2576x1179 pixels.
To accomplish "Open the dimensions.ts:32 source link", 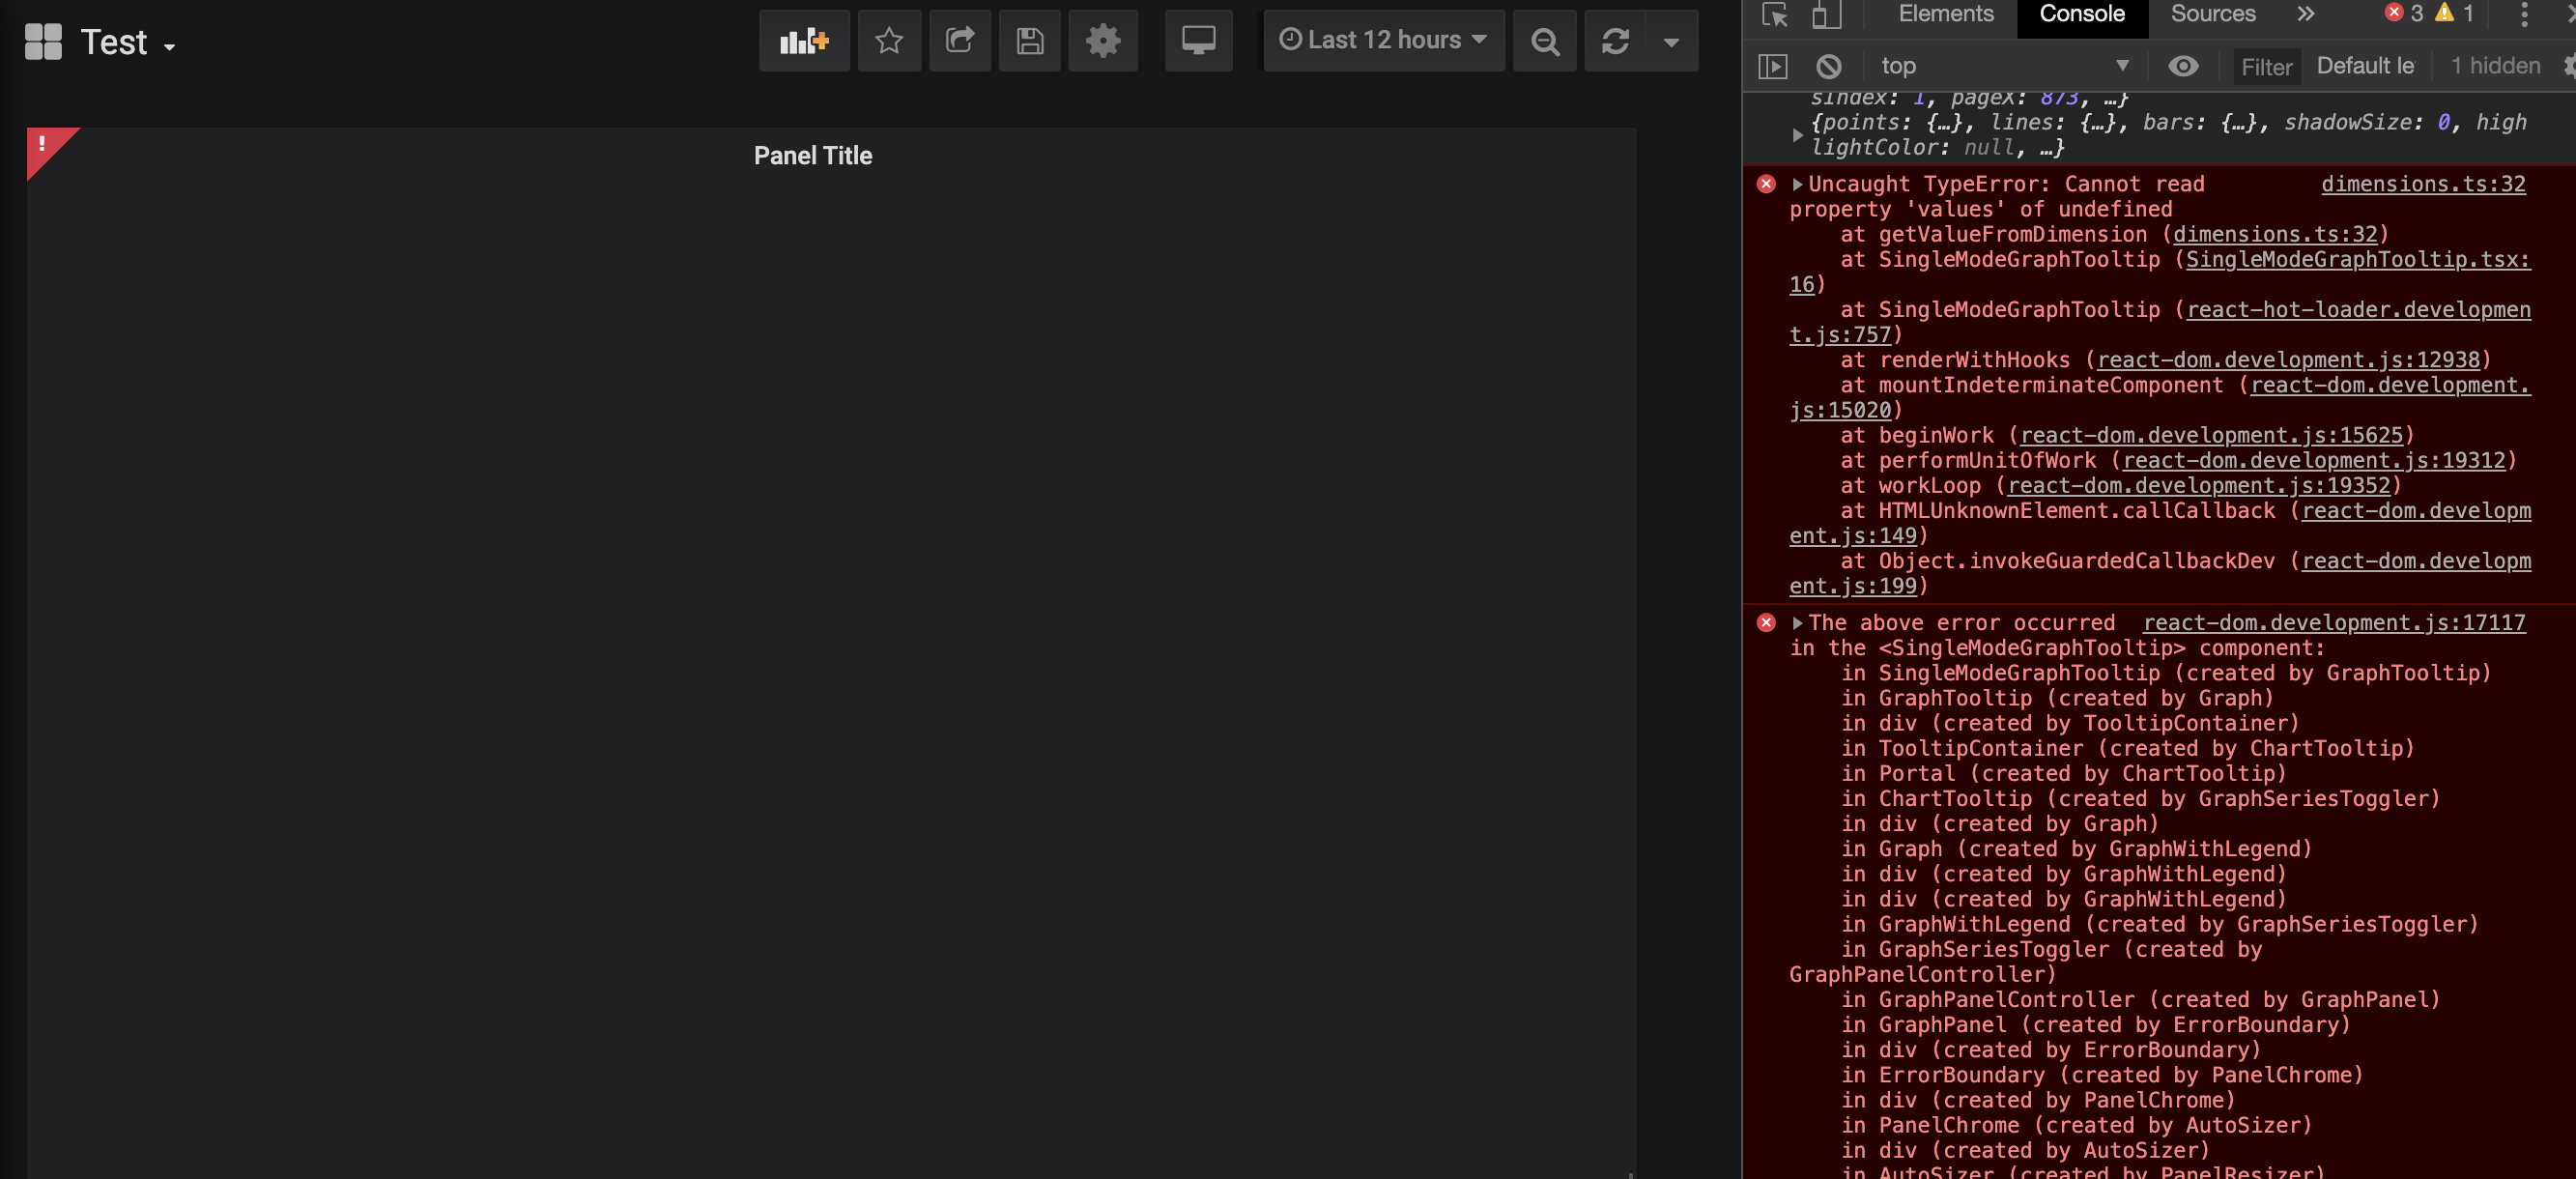I will pos(2422,184).
